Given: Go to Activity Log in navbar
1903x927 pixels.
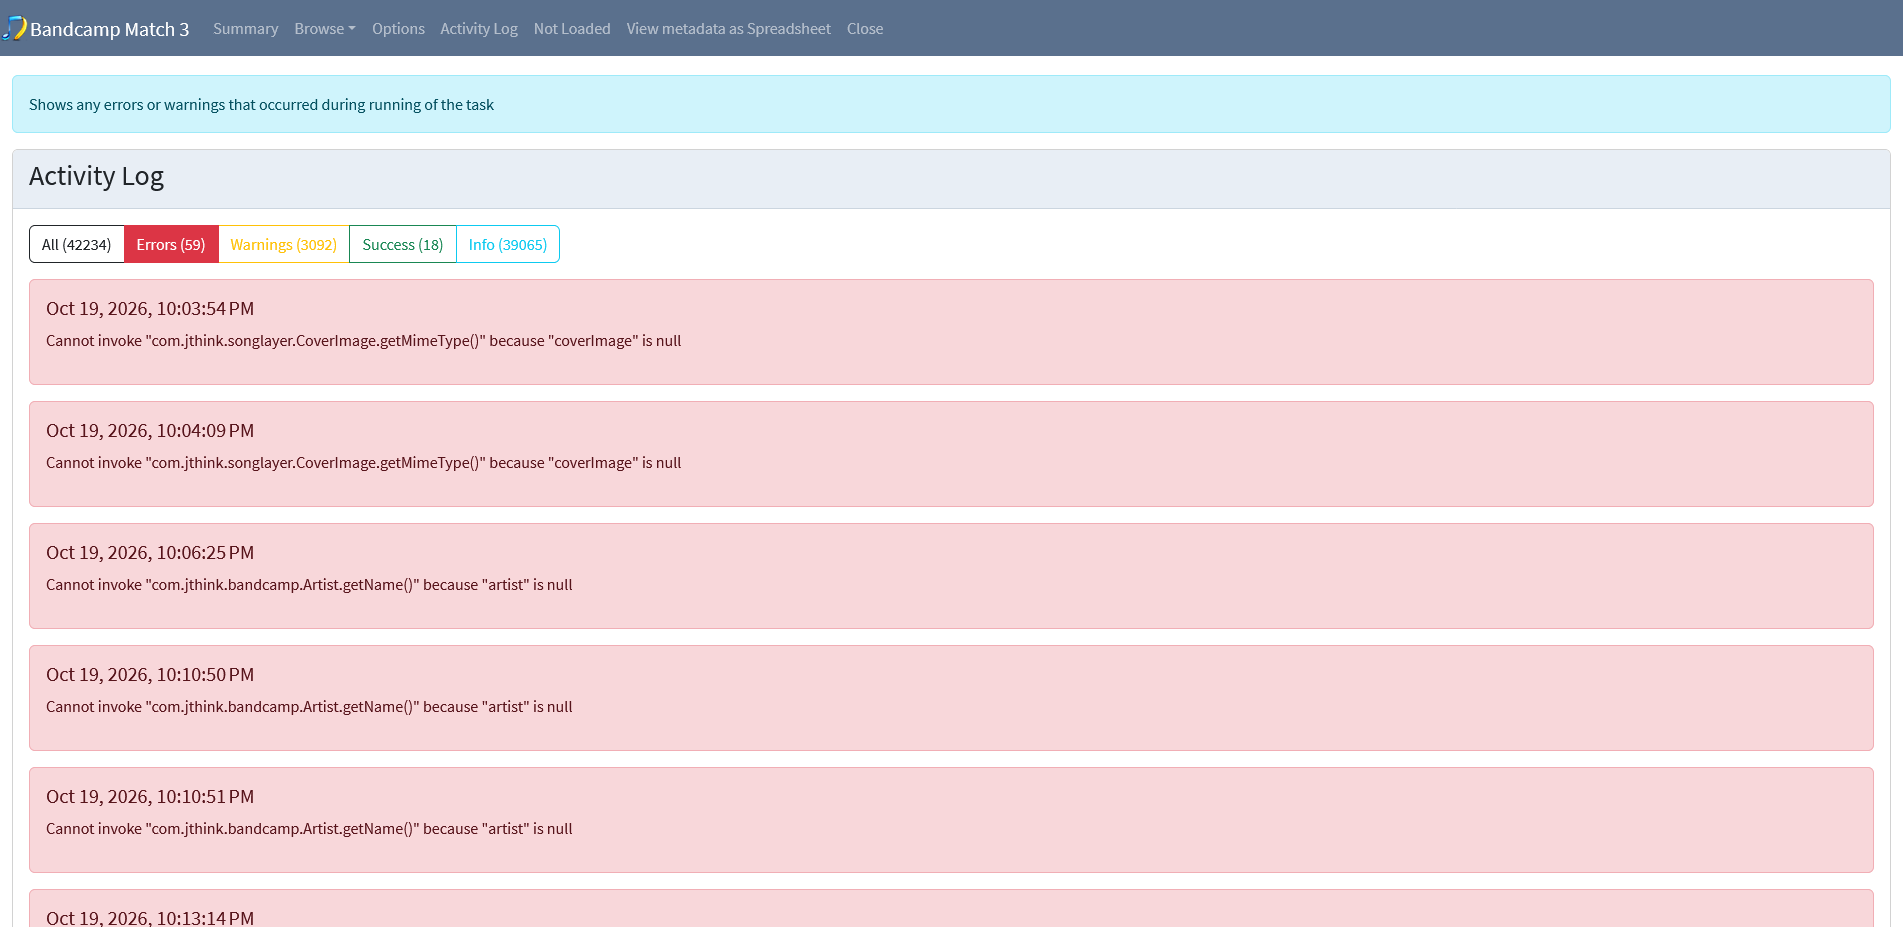Looking at the screenshot, I should (x=479, y=29).
